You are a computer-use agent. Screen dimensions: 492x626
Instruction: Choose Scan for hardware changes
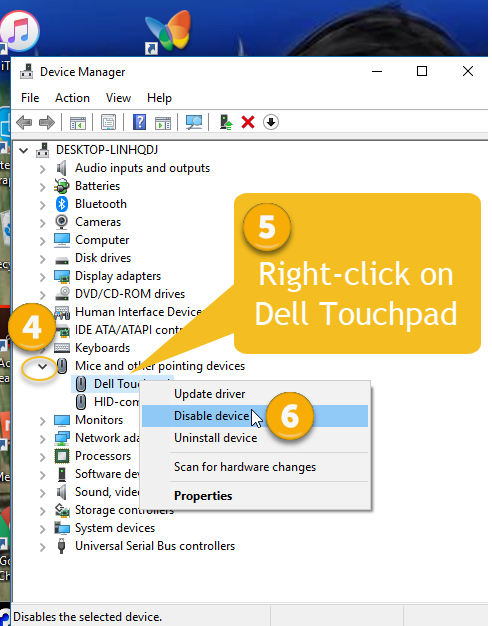[x=255, y=467]
